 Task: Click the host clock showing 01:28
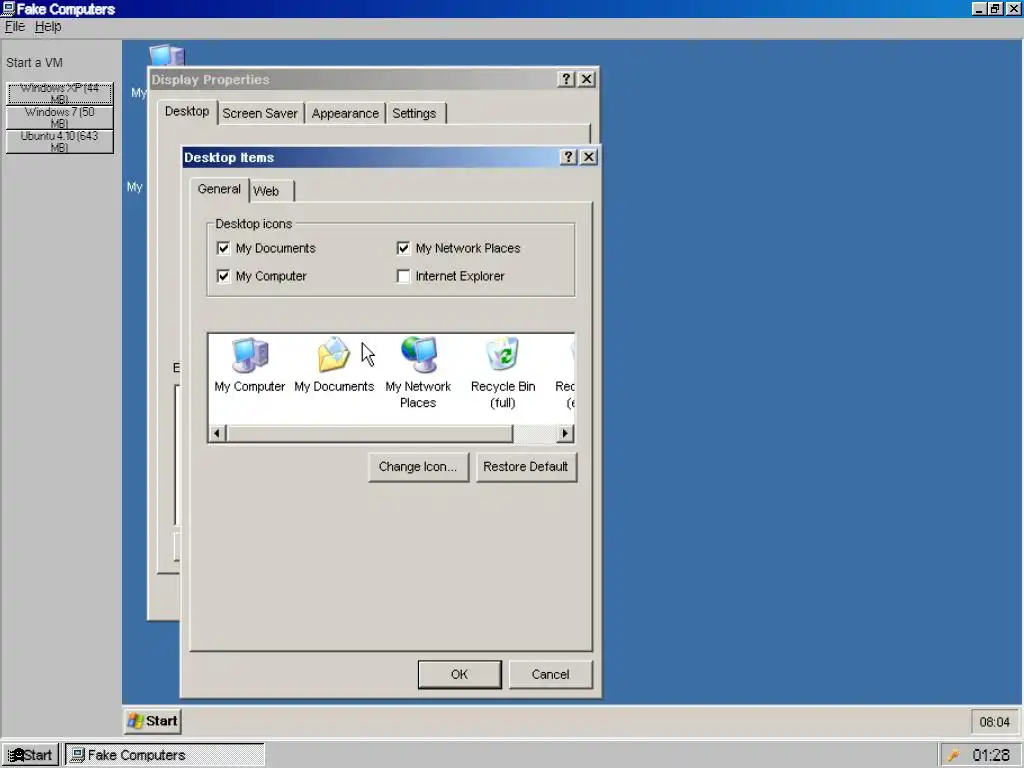pos(991,755)
